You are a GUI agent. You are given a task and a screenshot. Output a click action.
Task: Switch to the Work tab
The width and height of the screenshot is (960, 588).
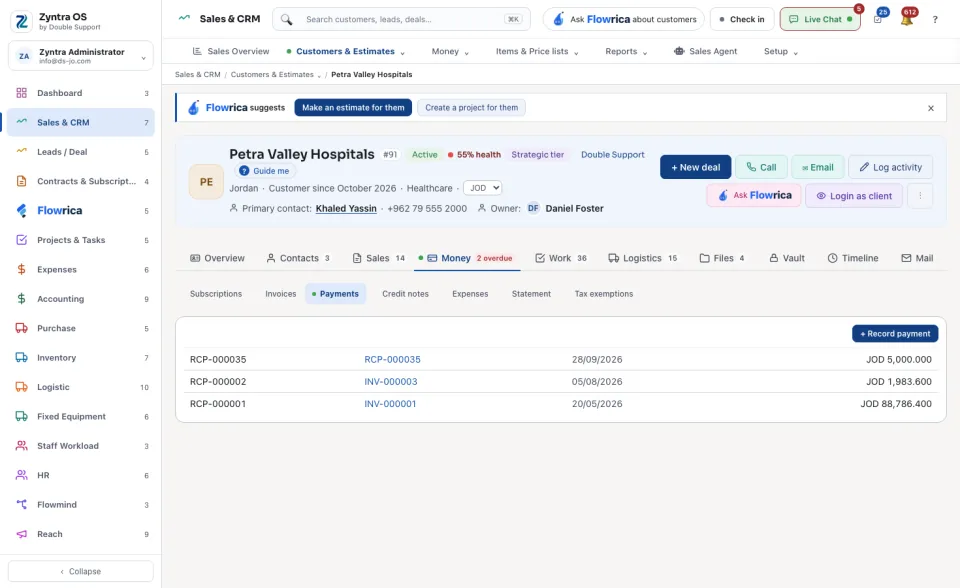click(561, 258)
